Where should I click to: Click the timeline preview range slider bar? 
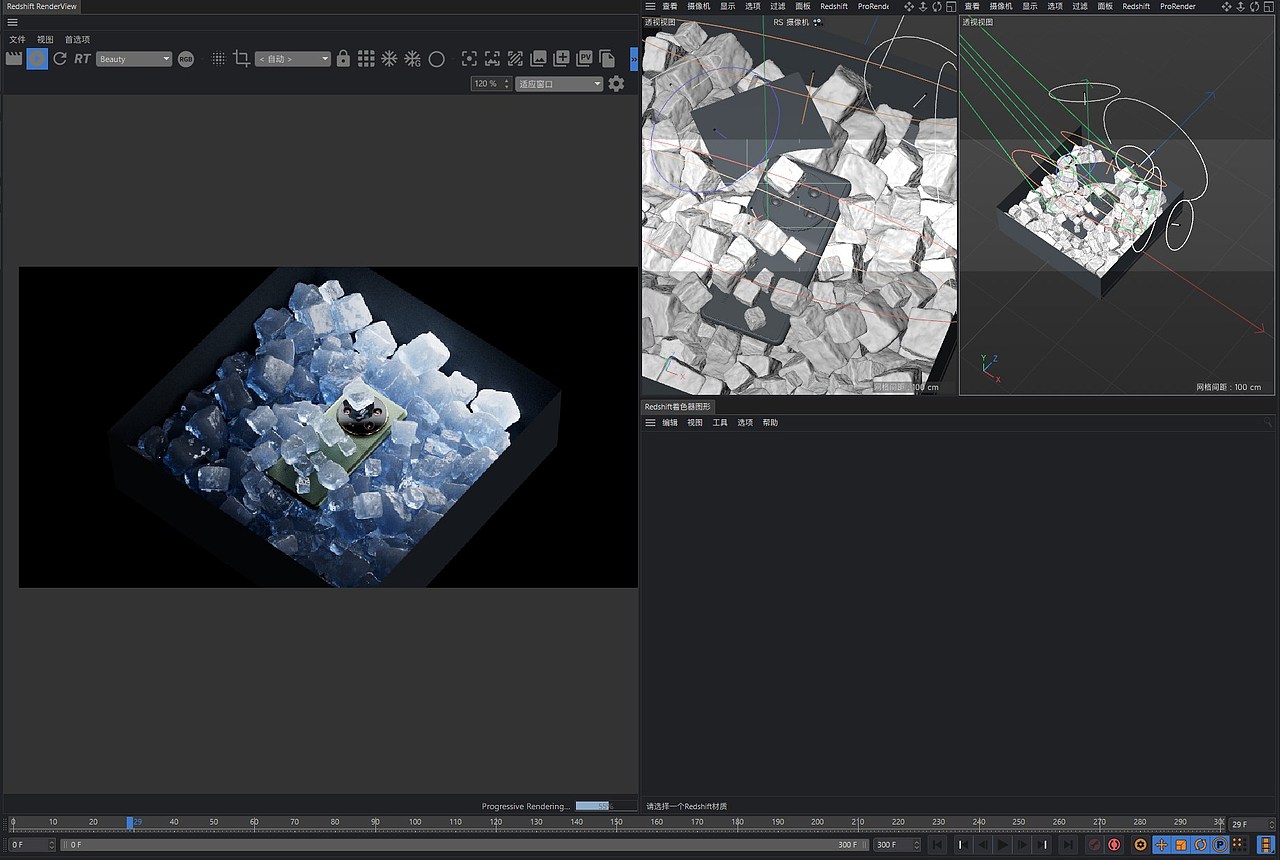click(465, 845)
